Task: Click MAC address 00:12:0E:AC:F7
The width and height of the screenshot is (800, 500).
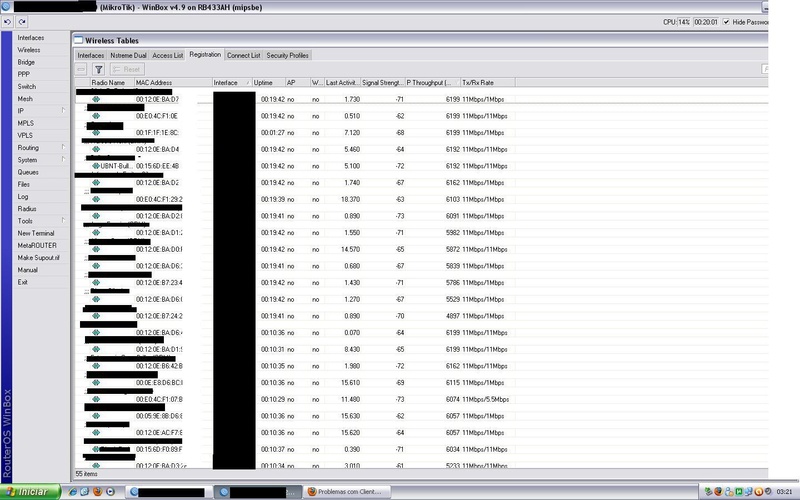Action: (x=159, y=433)
